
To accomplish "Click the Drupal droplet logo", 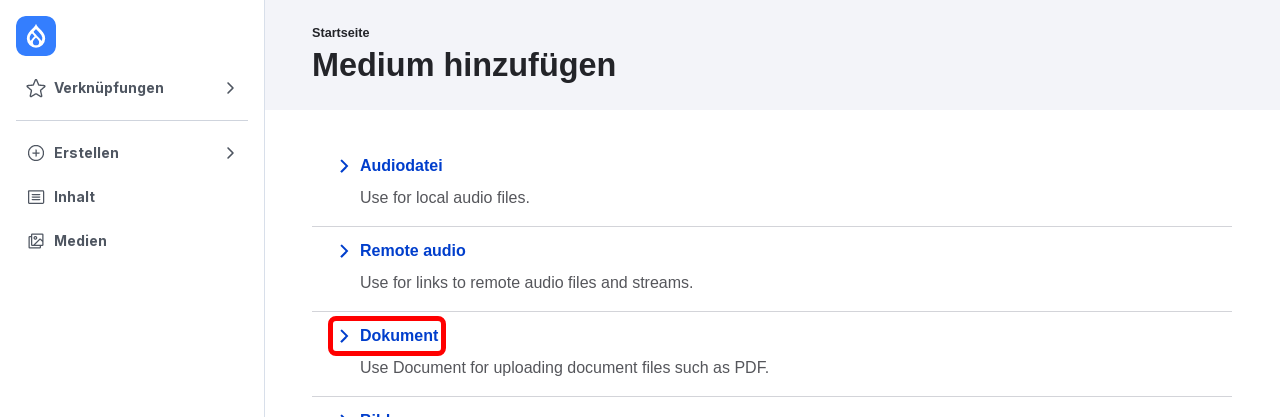I will [36, 36].
